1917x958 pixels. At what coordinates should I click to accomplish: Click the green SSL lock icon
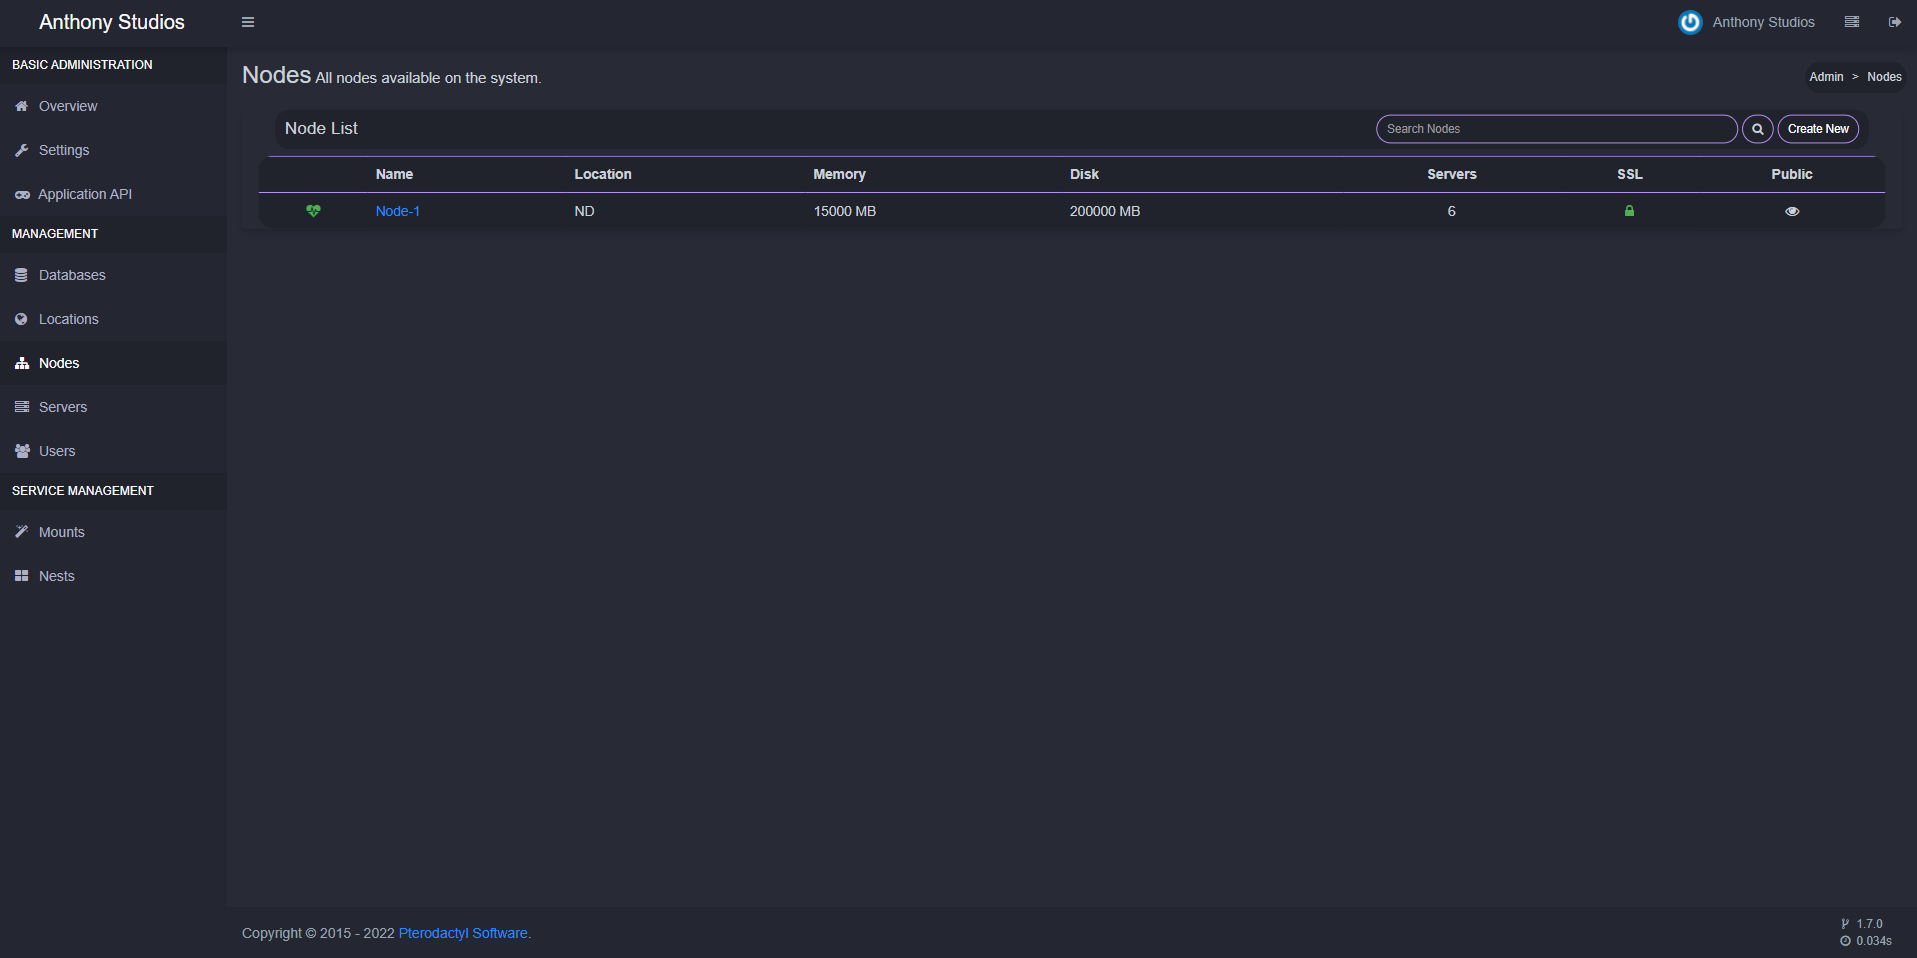click(x=1629, y=211)
